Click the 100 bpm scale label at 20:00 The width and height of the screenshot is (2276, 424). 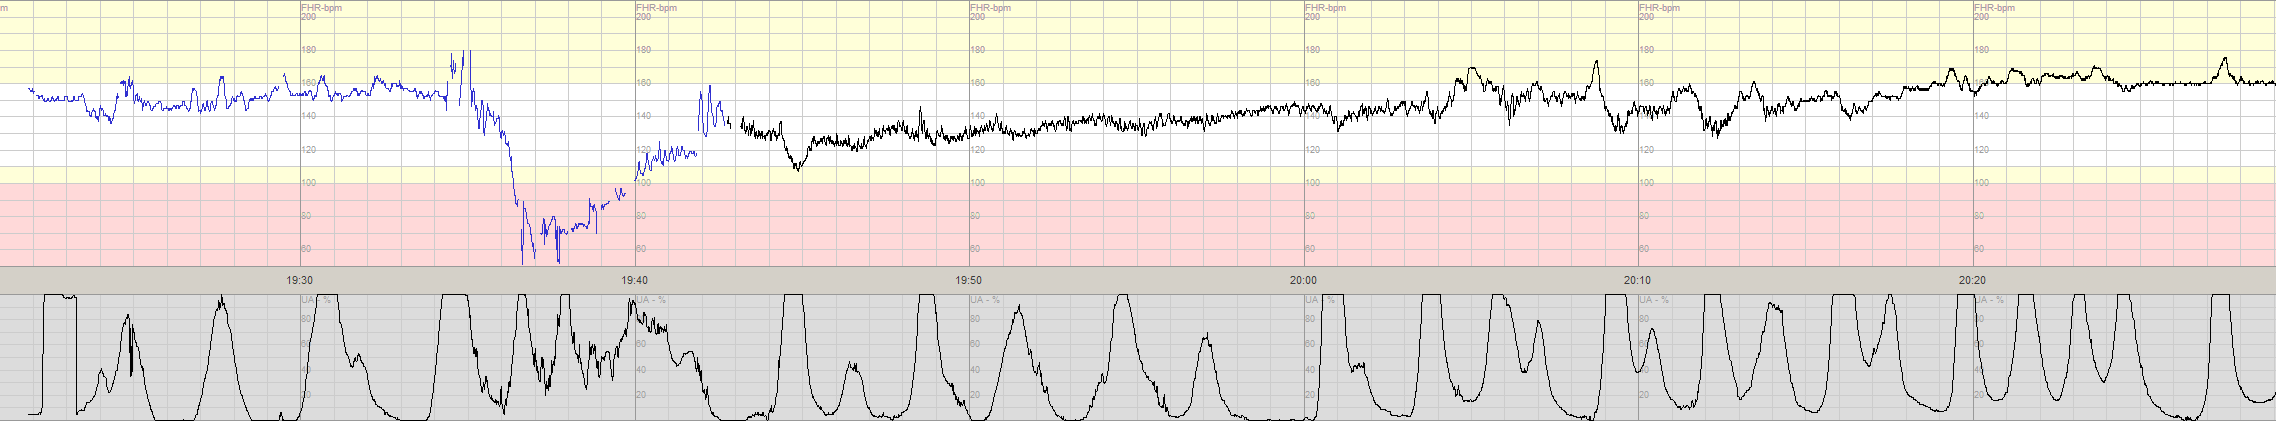coord(1313,183)
